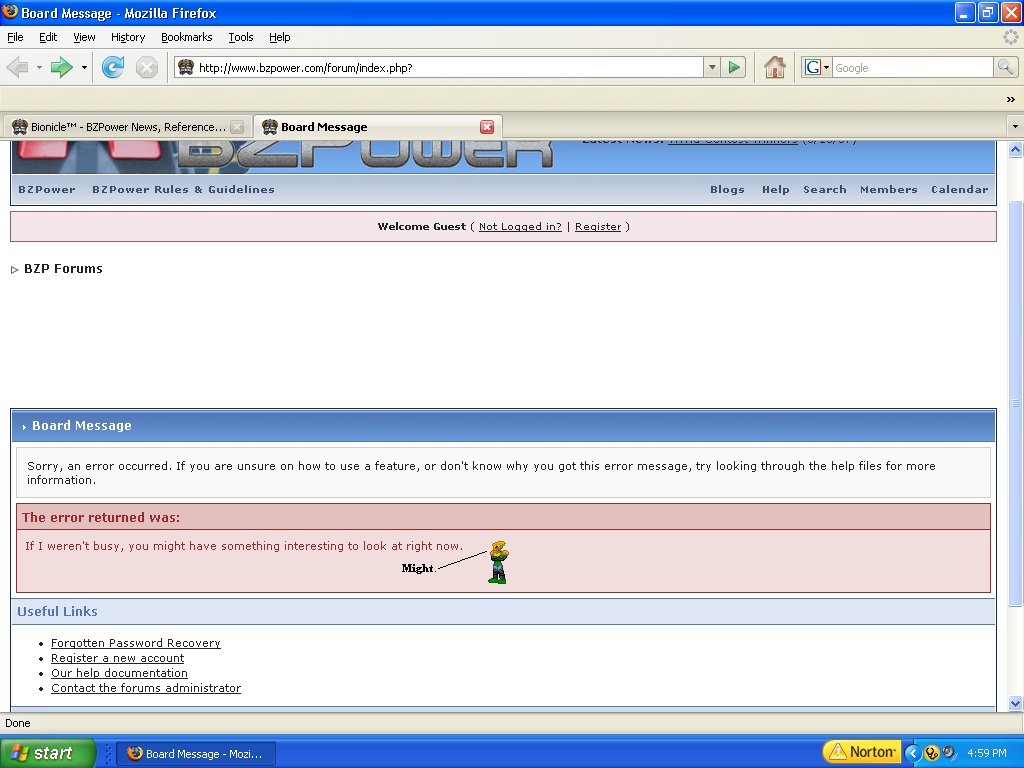Open the Edit menu
The image size is (1024, 768).
pos(48,37)
